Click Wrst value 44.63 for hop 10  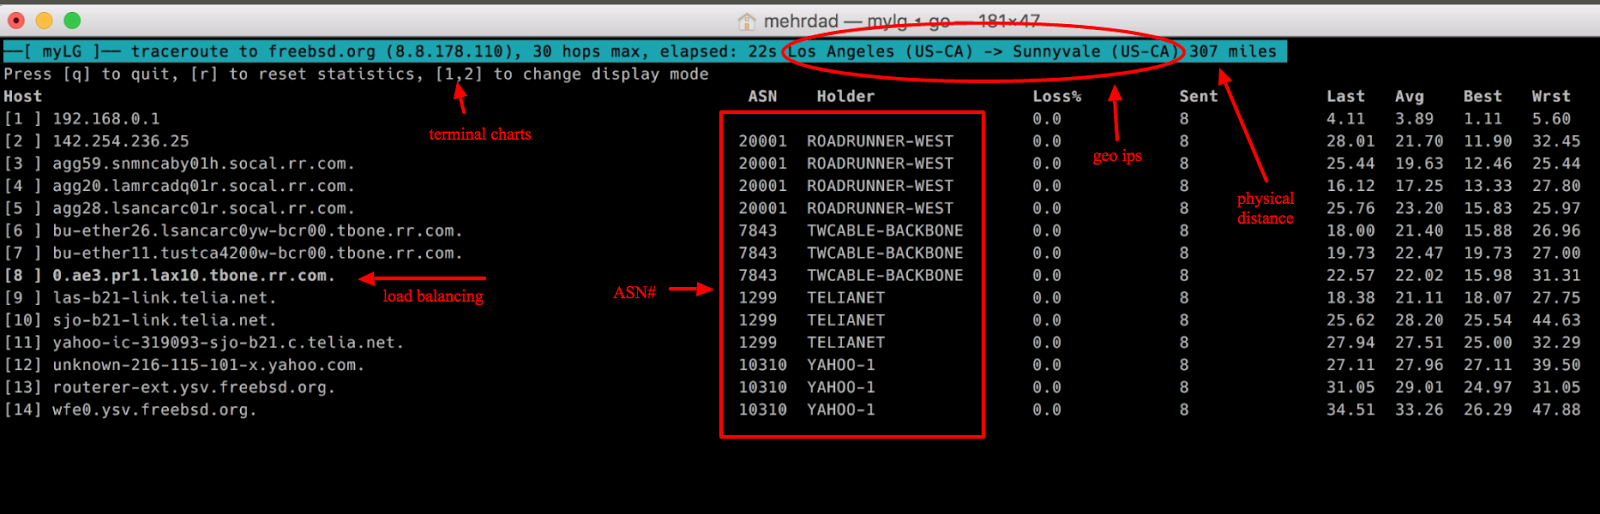[1556, 320]
